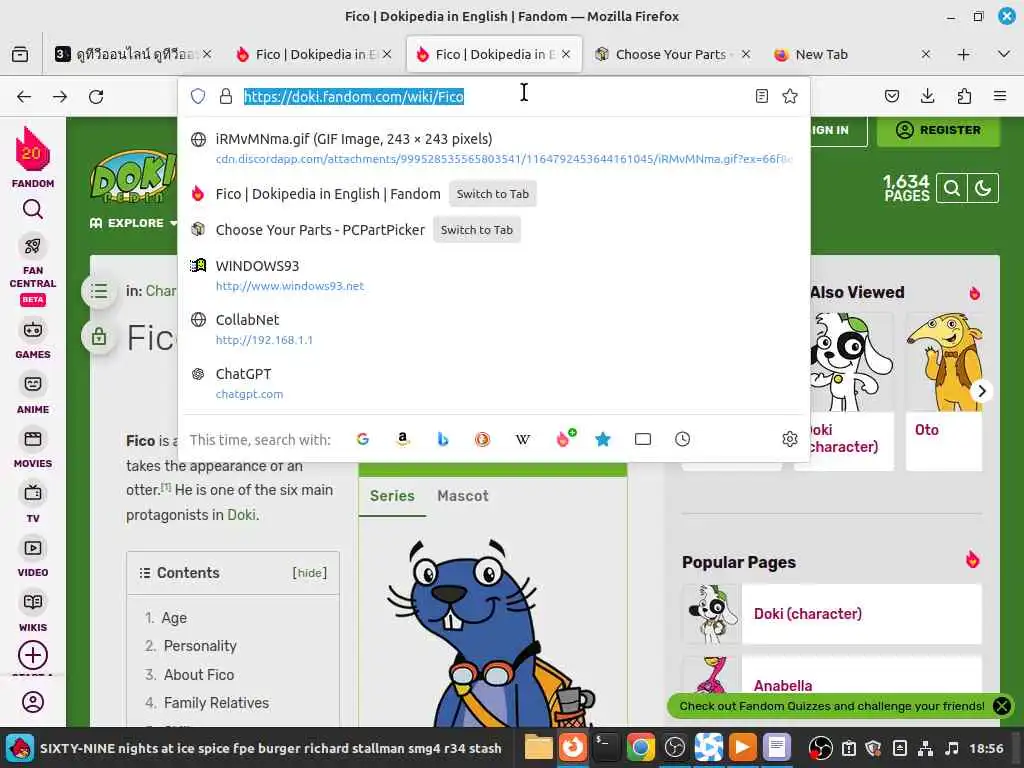Select the Series infobox tab
The height and width of the screenshot is (768, 1024).
click(x=392, y=496)
